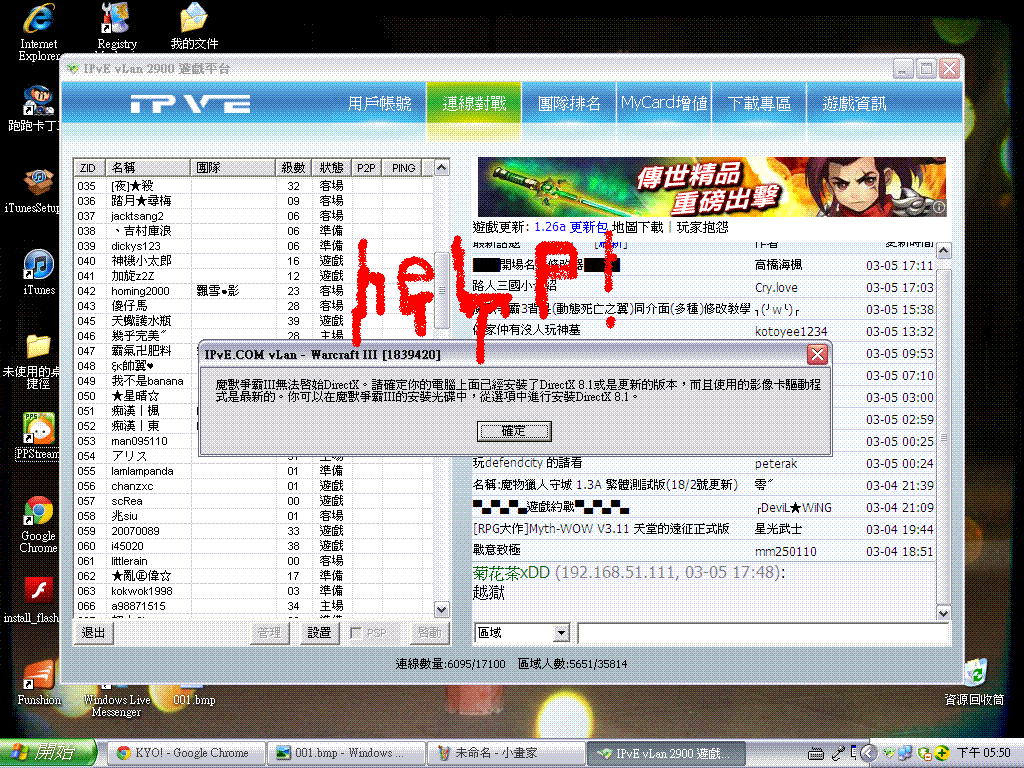Open the MyCard增值 tab

(x=664, y=104)
